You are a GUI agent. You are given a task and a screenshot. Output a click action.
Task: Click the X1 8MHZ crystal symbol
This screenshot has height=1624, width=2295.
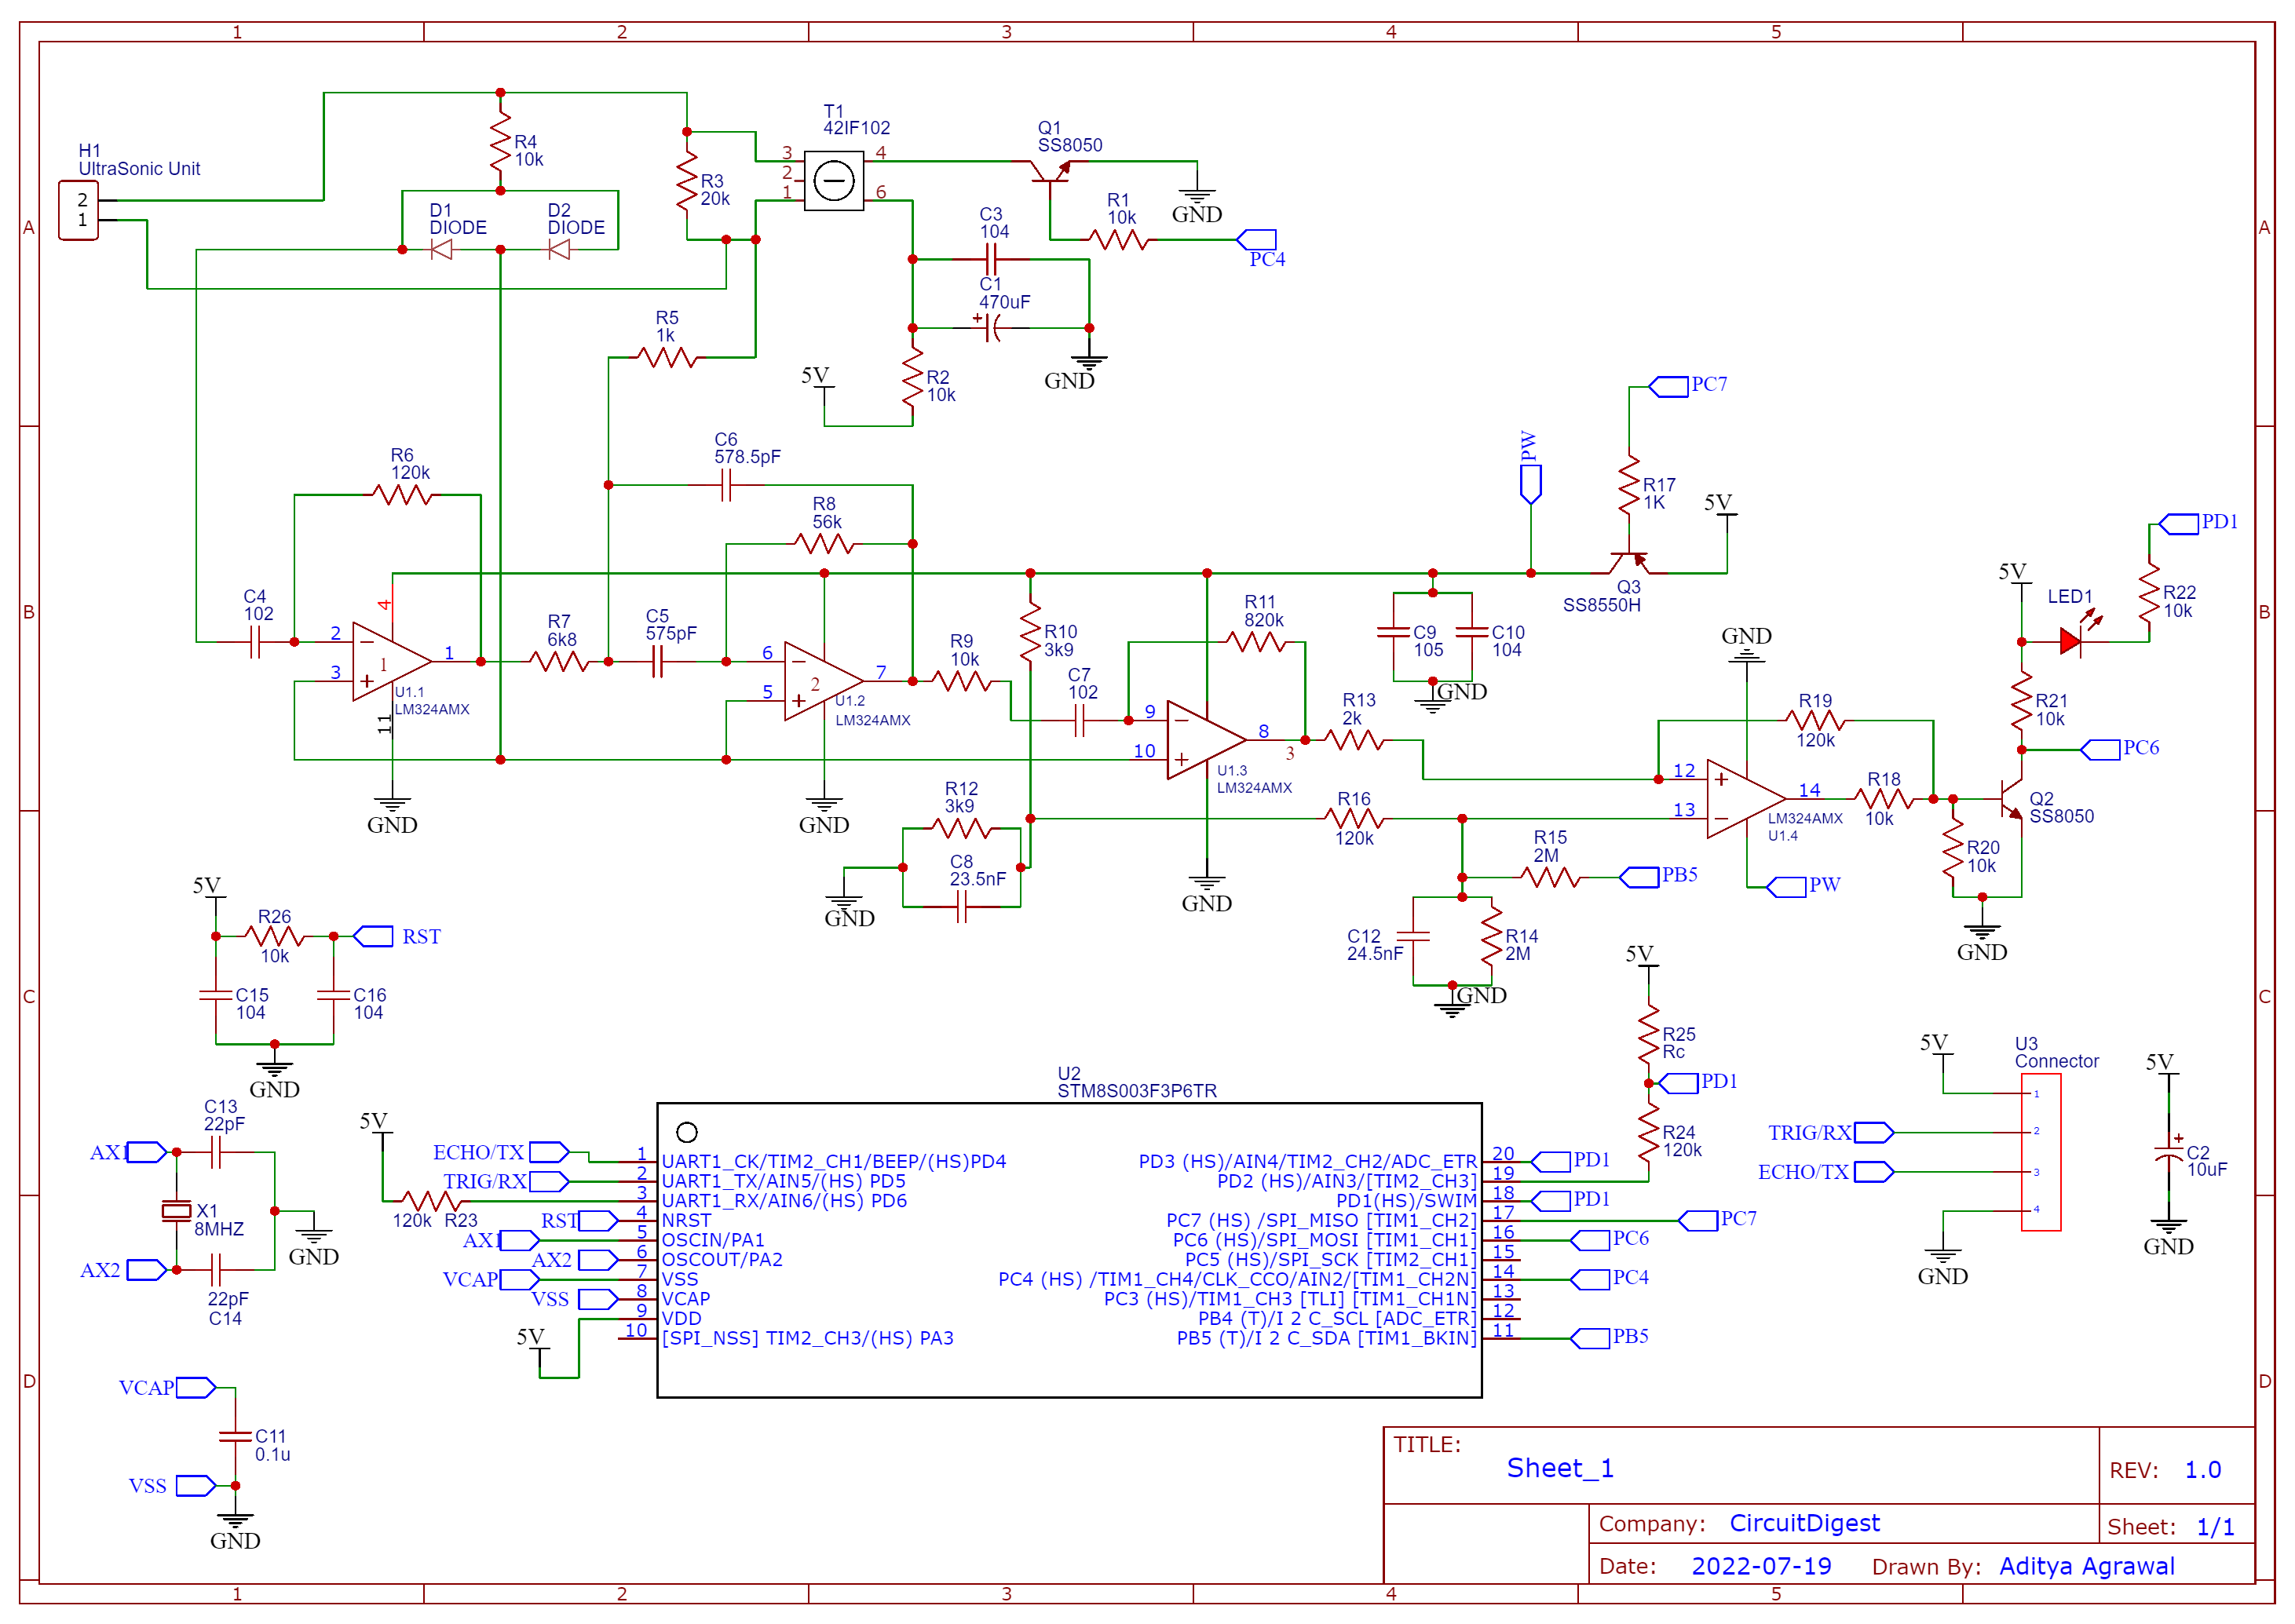click(176, 1211)
